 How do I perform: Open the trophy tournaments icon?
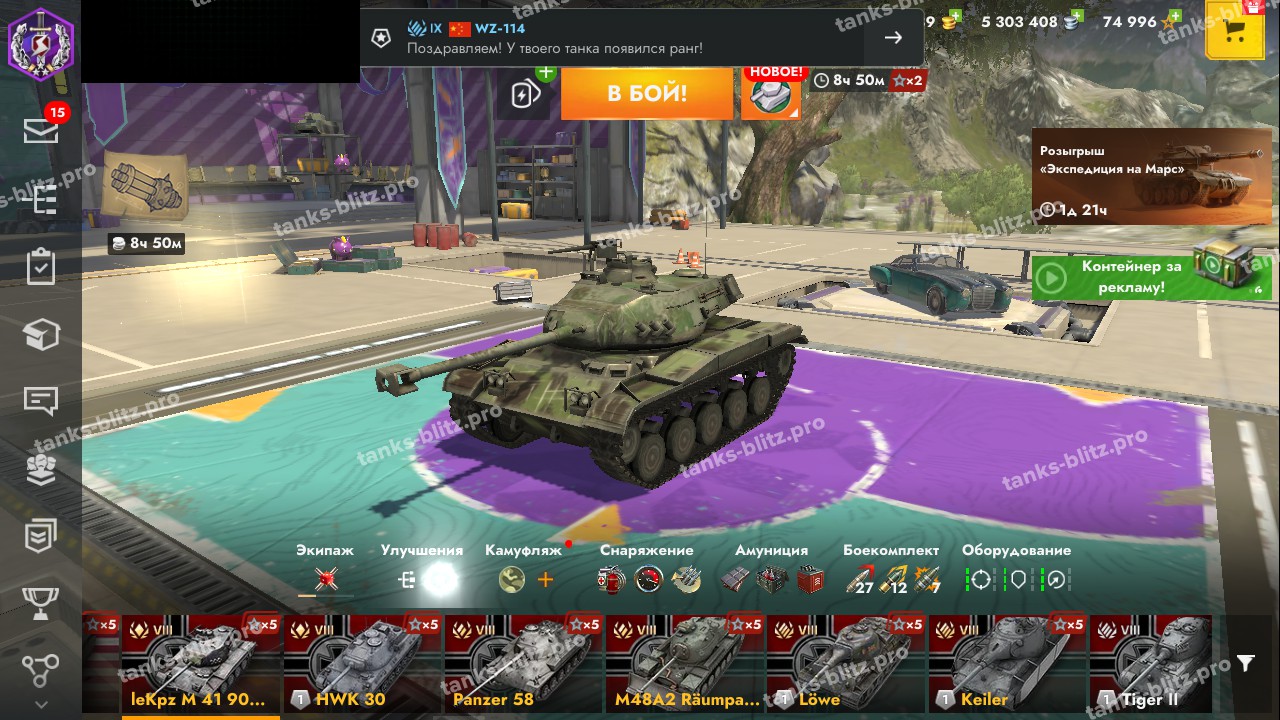[41, 603]
